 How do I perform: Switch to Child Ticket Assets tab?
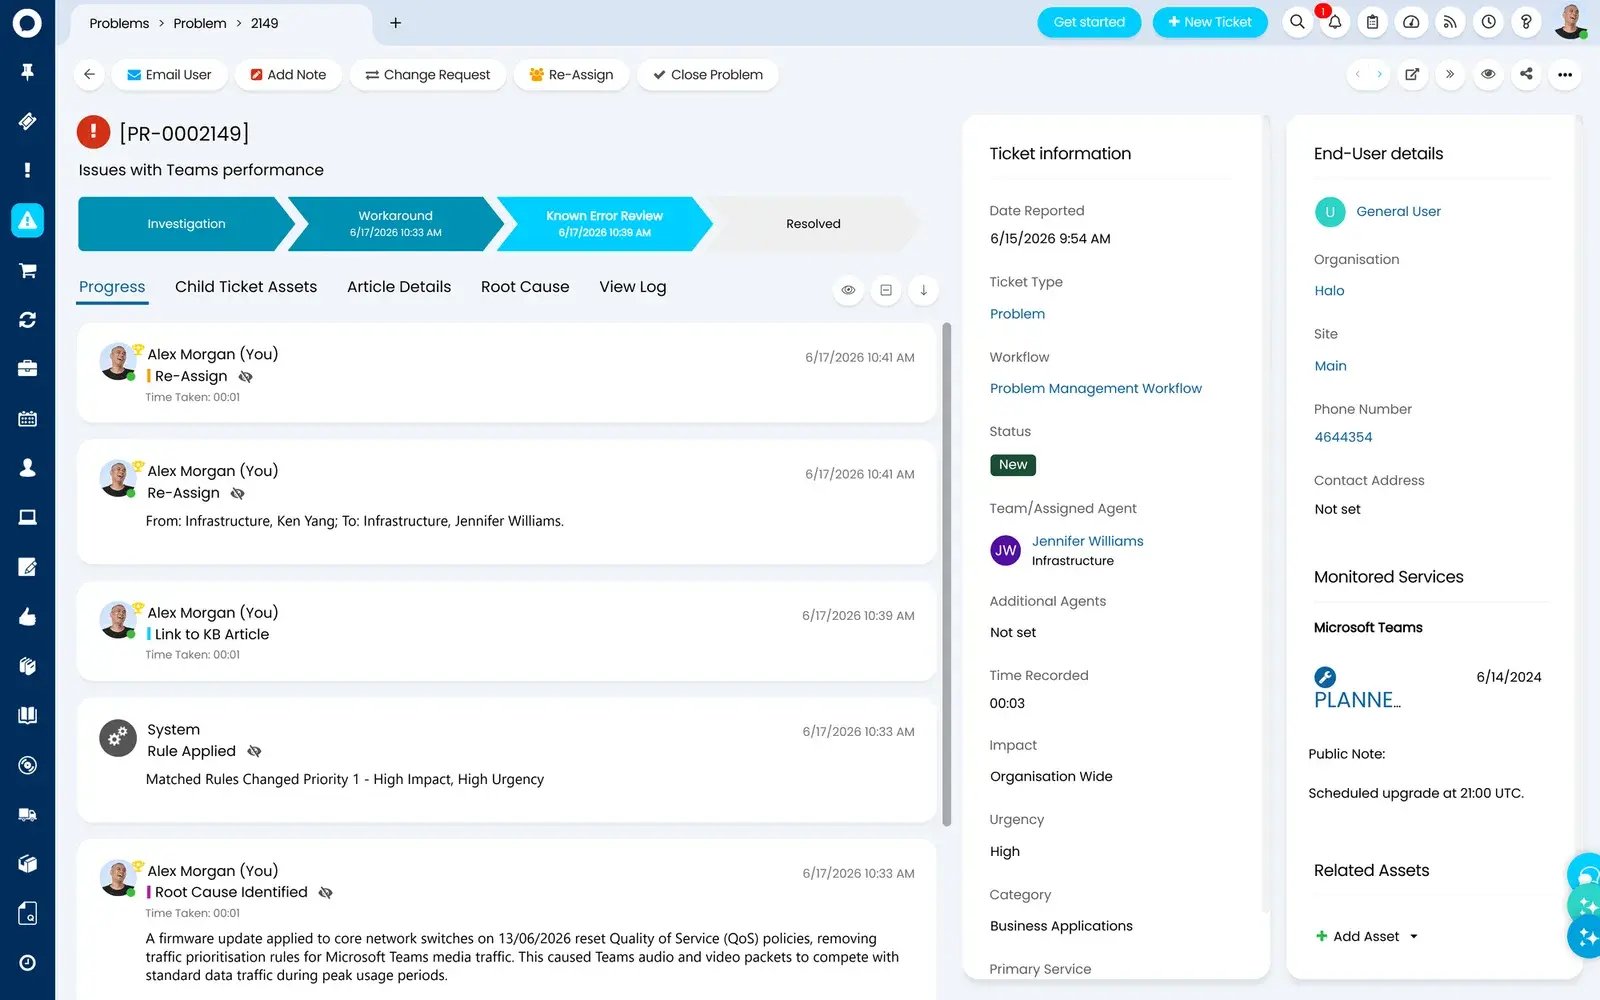(x=246, y=287)
